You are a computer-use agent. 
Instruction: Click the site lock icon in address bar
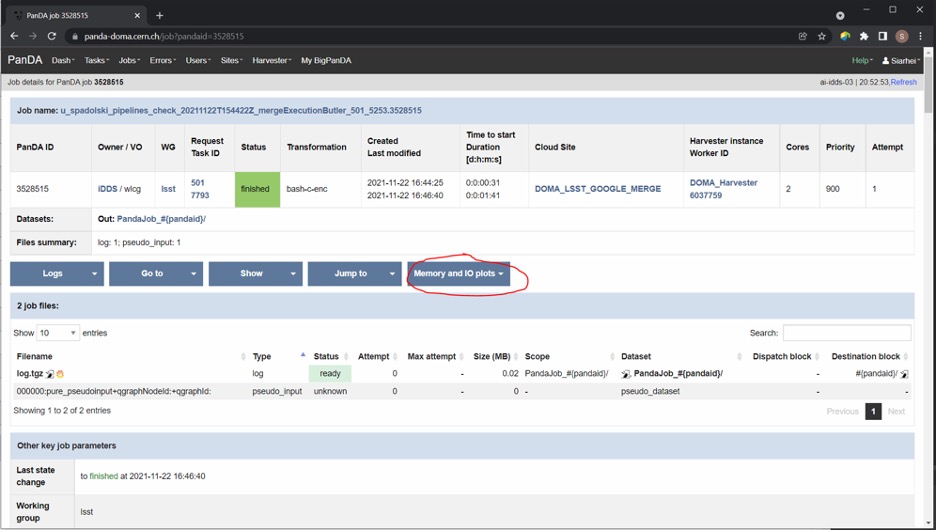(75, 36)
